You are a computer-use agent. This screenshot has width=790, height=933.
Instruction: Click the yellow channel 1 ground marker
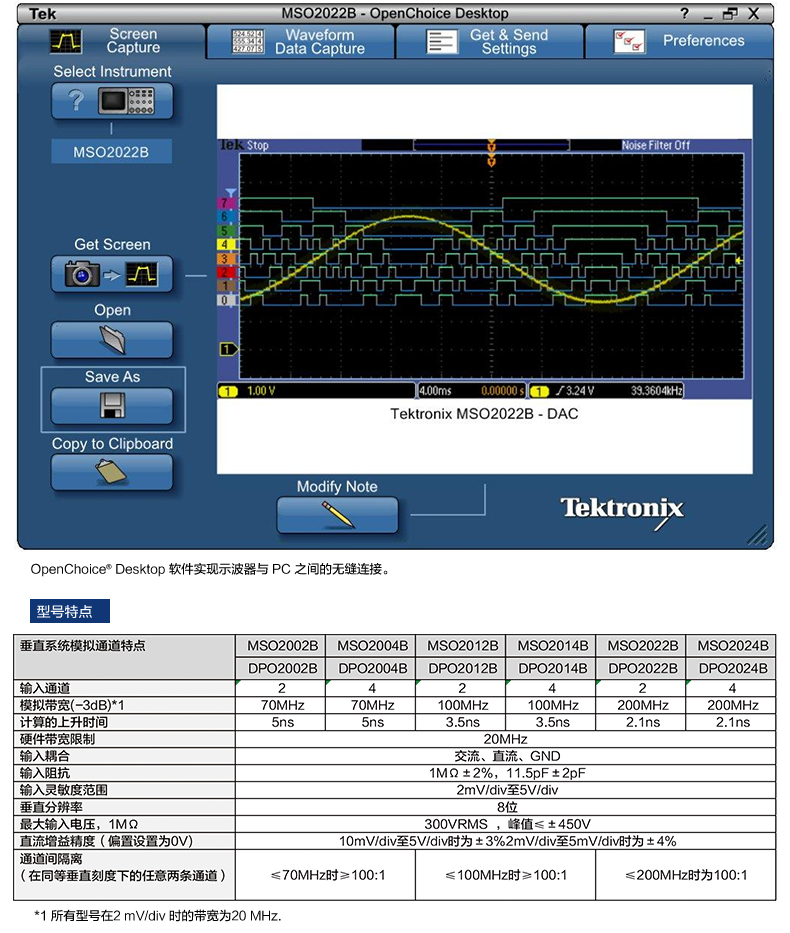click(228, 349)
